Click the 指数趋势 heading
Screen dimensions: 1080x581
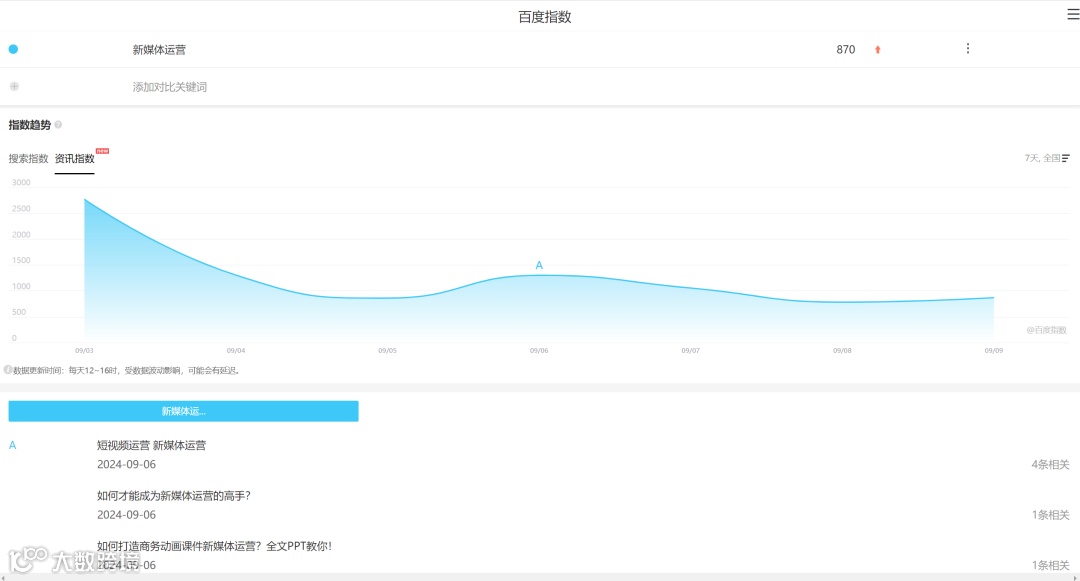click(x=30, y=125)
